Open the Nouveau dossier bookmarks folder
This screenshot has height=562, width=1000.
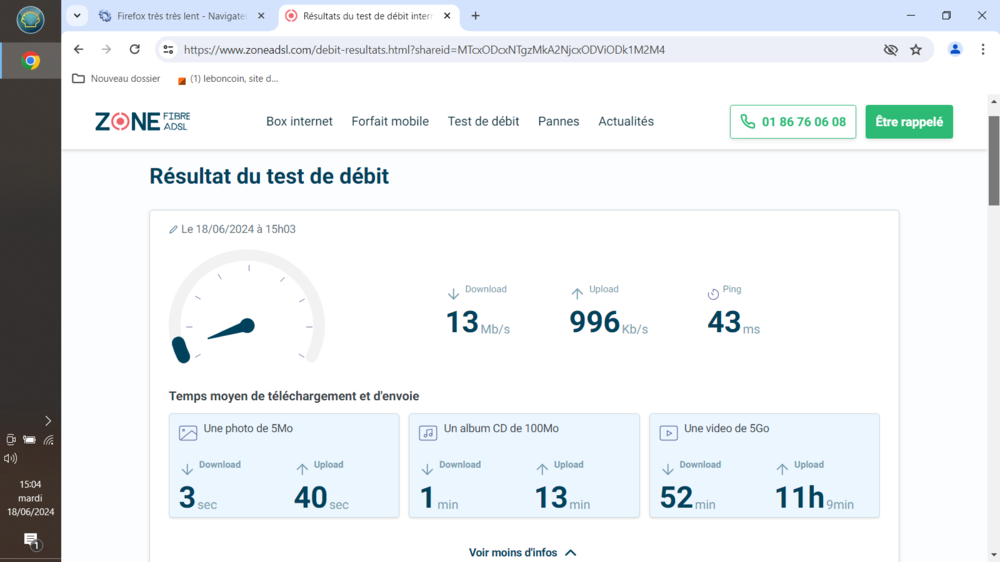[116, 78]
